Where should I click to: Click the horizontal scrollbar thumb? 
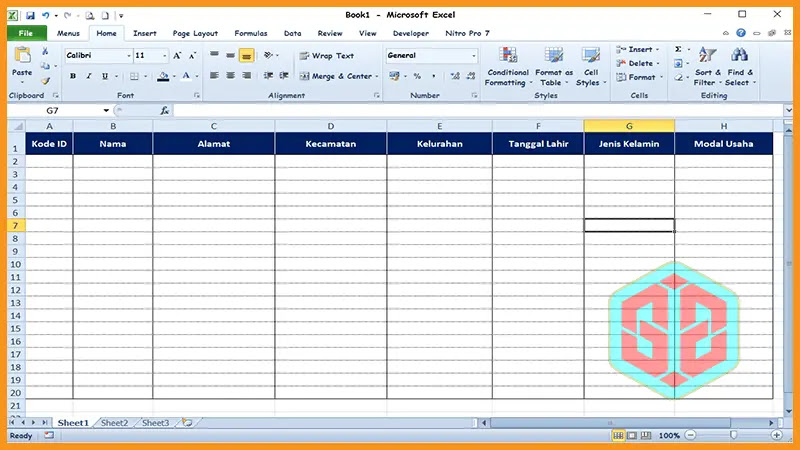click(x=610, y=423)
